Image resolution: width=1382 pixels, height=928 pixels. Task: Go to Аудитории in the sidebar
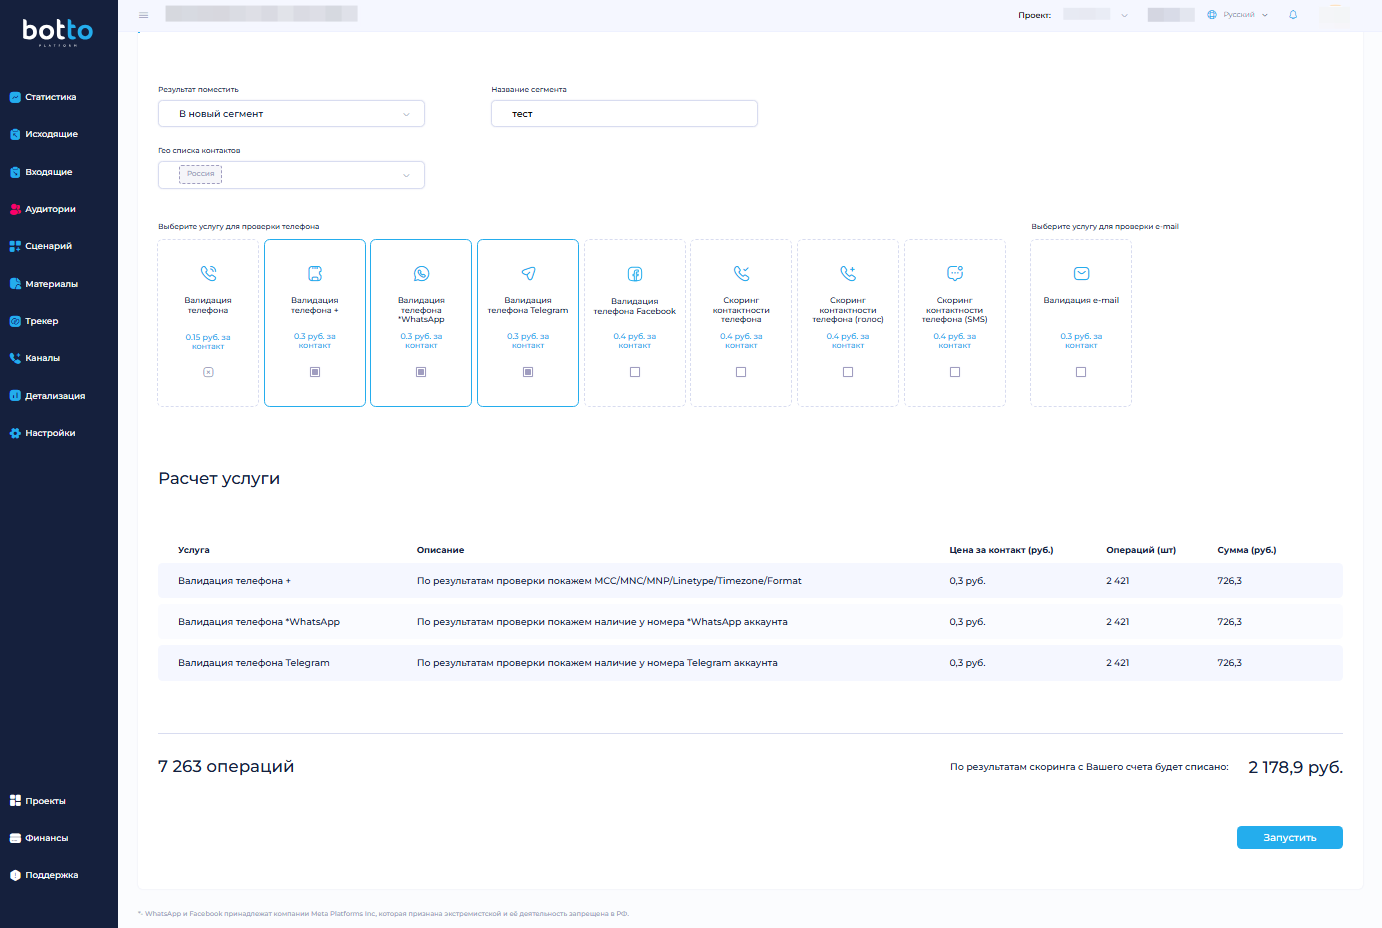(x=50, y=209)
